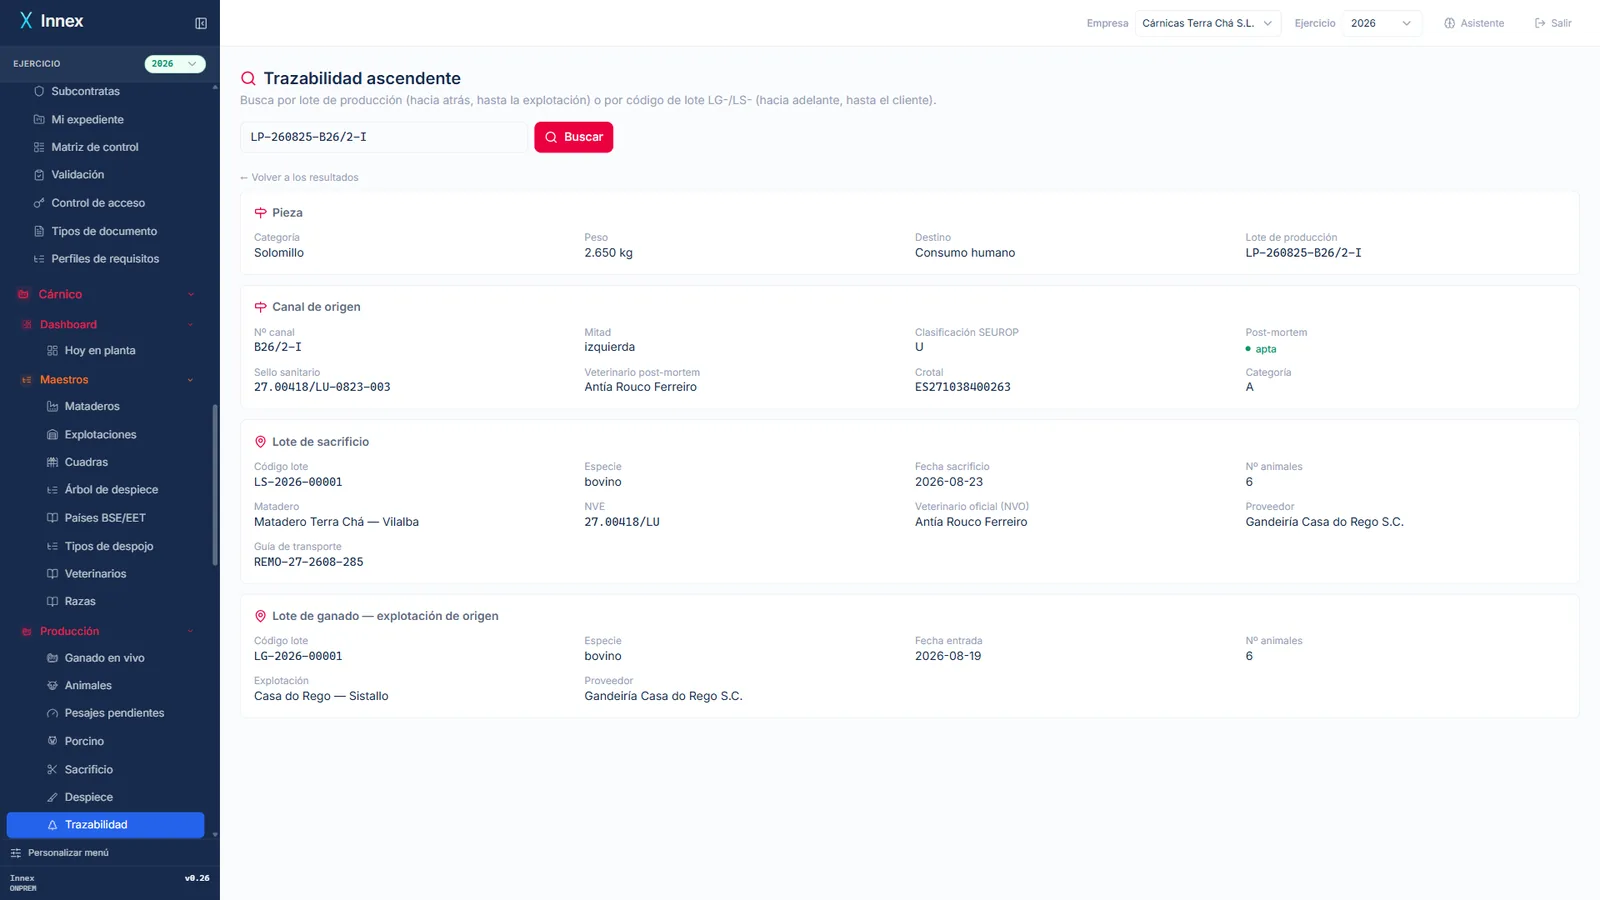Select lot code LG-2026-00001
The width and height of the screenshot is (1600, 900).
[x=298, y=656]
